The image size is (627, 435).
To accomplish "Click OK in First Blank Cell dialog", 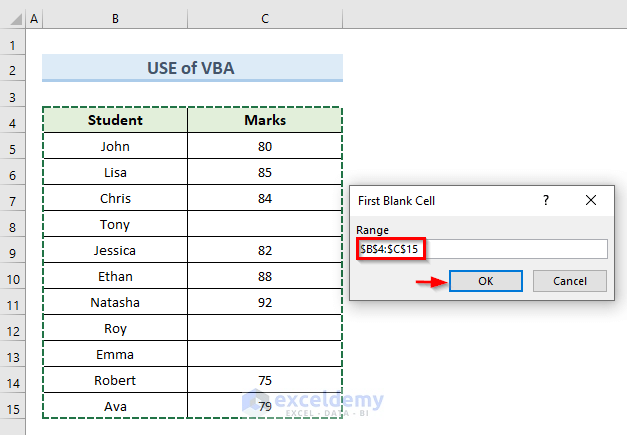I will click(485, 281).
